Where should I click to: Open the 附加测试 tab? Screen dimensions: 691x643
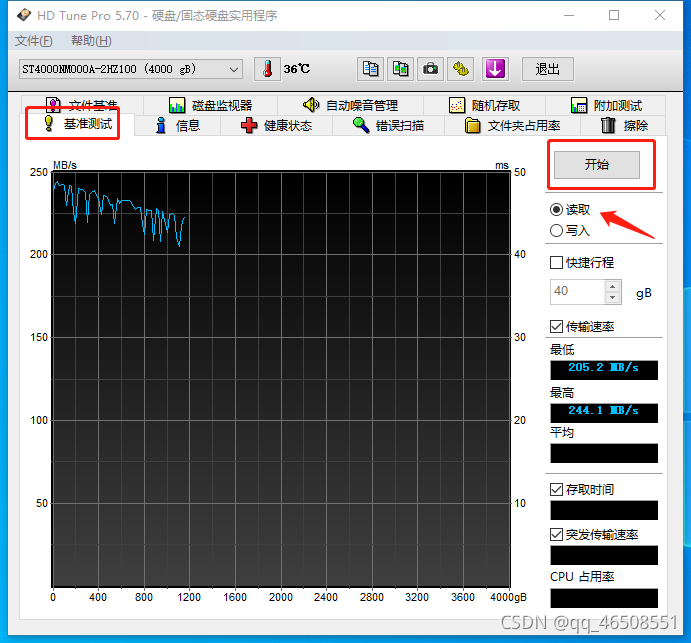click(x=606, y=105)
